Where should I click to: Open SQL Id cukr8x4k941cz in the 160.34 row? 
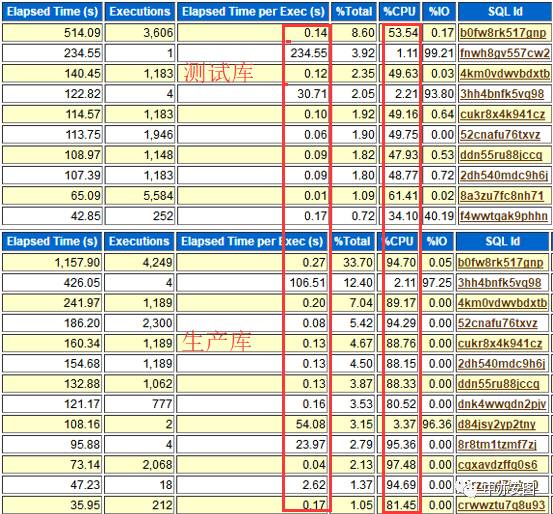pyautogui.click(x=500, y=343)
